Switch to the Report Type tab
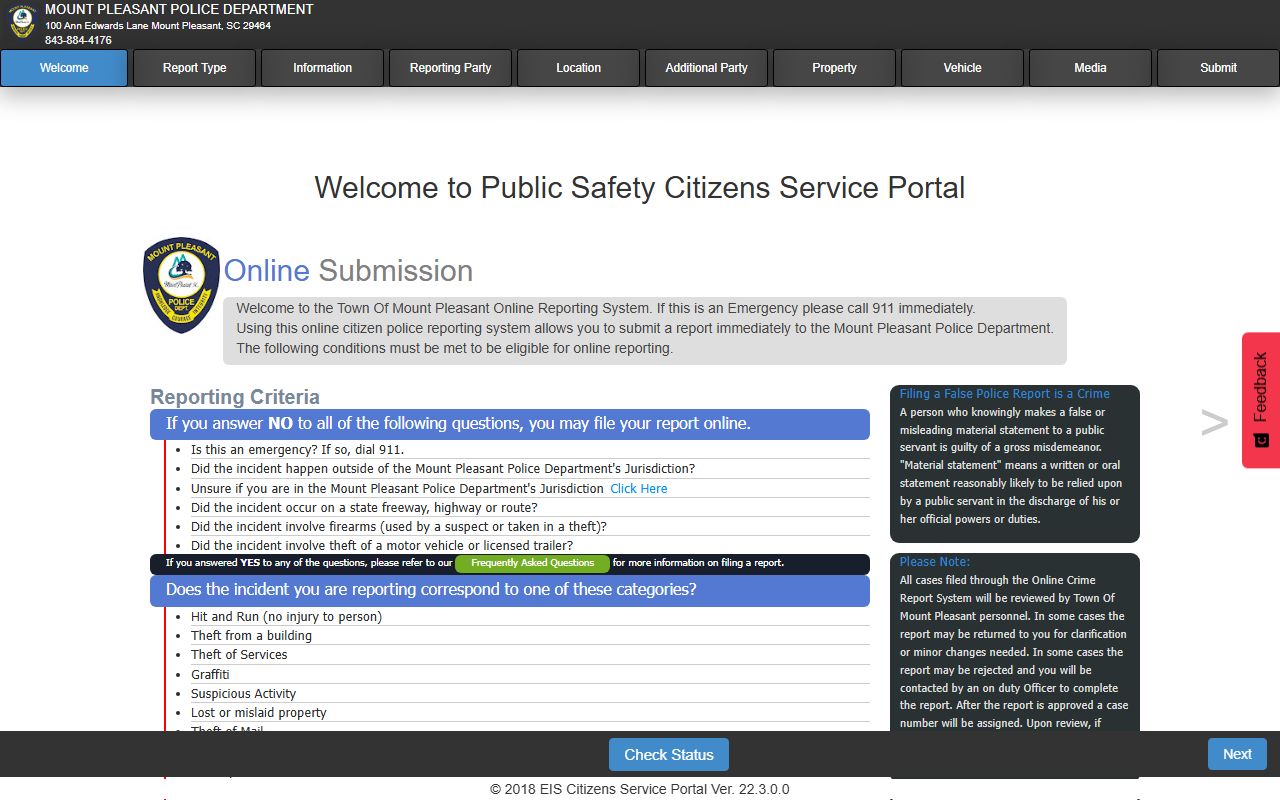The image size is (1280, 800). (194, 68)
